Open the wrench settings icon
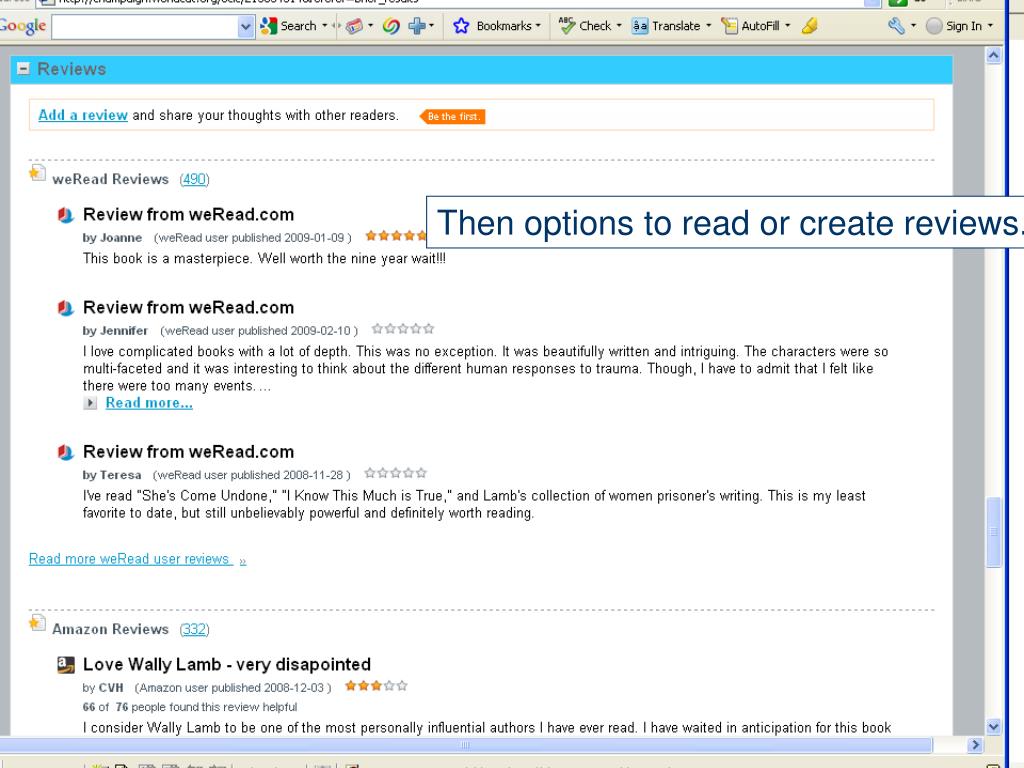The image size is (1024, 768). point(896,26)
